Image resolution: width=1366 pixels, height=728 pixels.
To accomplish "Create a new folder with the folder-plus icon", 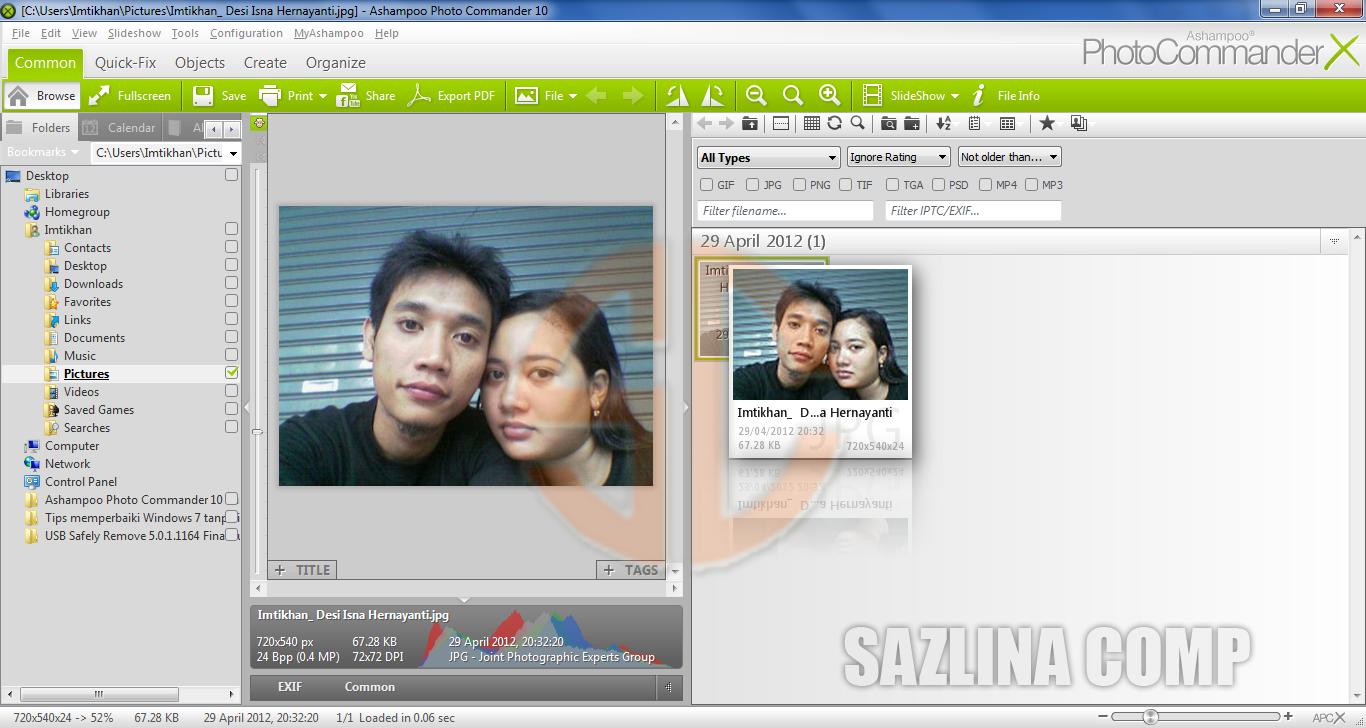I will (912, 123).
